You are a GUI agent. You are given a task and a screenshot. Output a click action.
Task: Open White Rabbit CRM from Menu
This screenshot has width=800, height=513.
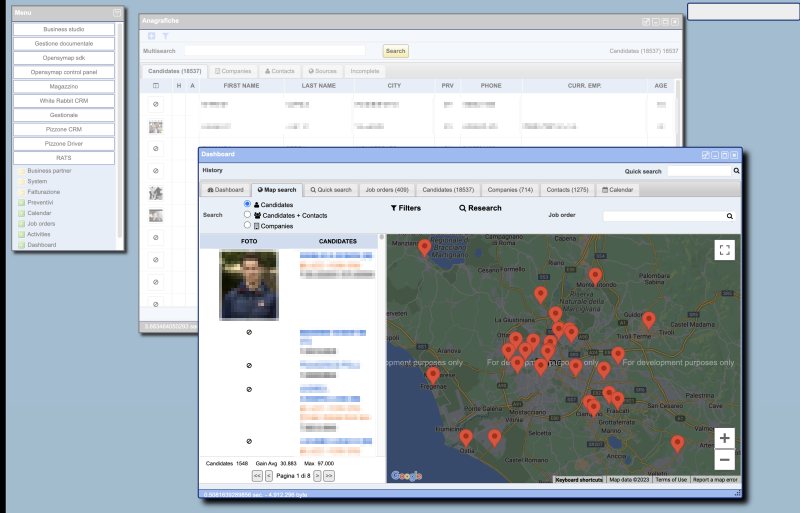64,101
